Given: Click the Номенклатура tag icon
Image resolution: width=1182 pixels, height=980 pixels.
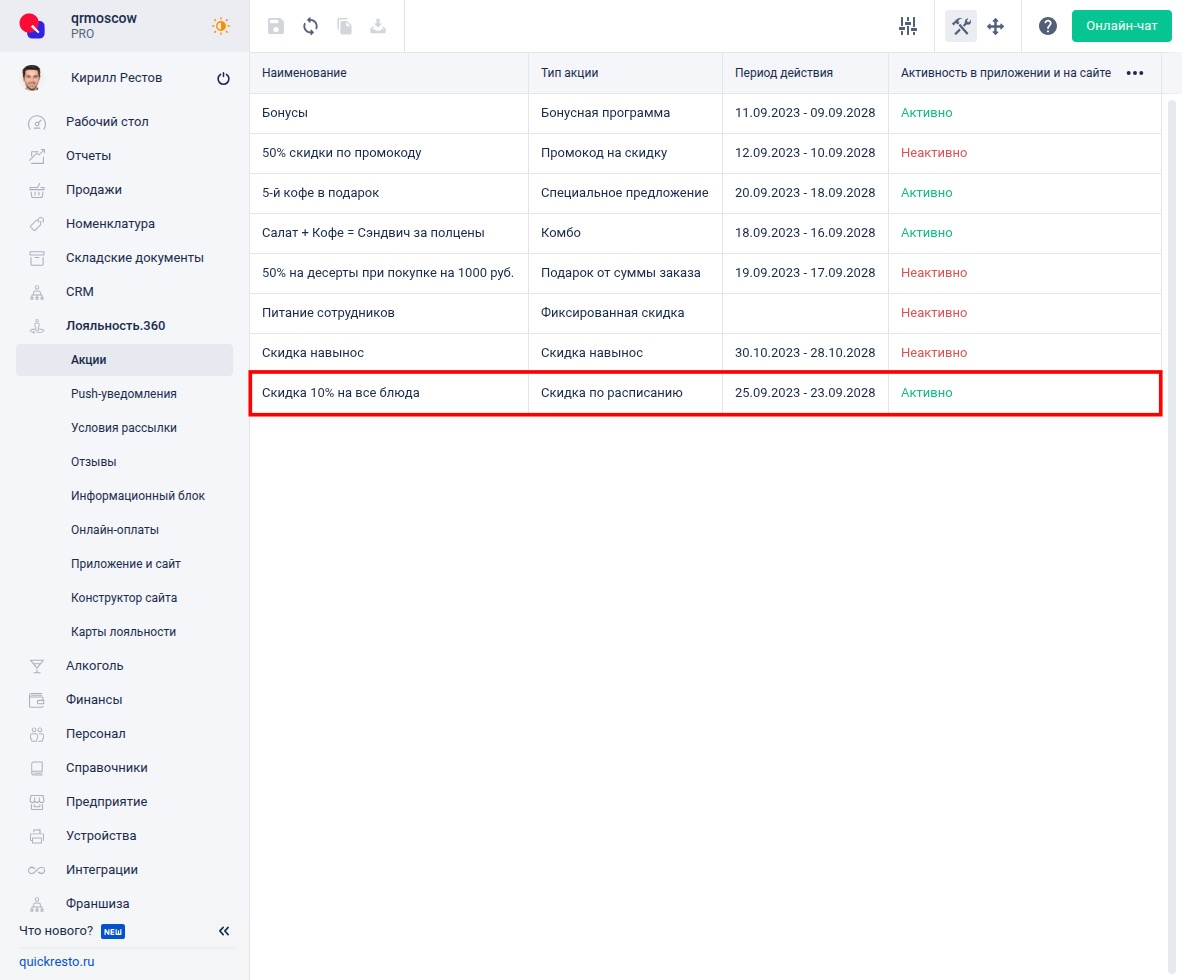Looking at the screenshot, I should [x=36, y=223].
